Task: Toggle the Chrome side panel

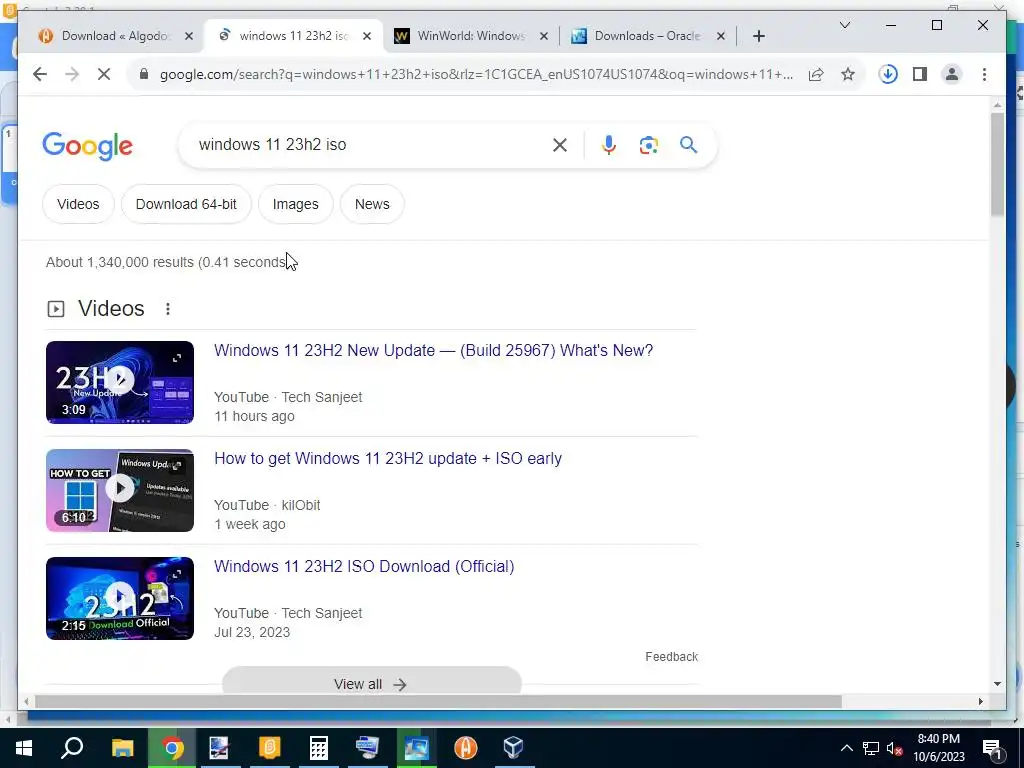Action: tap(920, 74)
